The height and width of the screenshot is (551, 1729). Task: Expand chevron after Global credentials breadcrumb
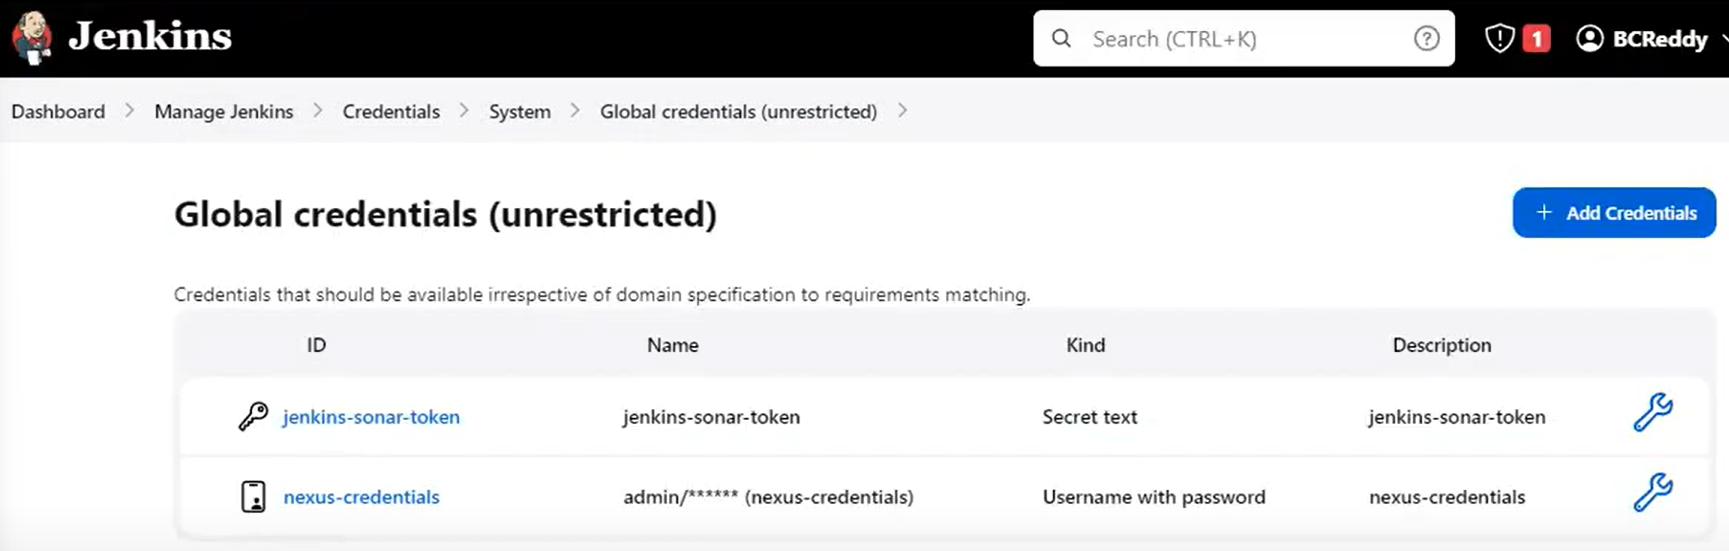[902, 111]
